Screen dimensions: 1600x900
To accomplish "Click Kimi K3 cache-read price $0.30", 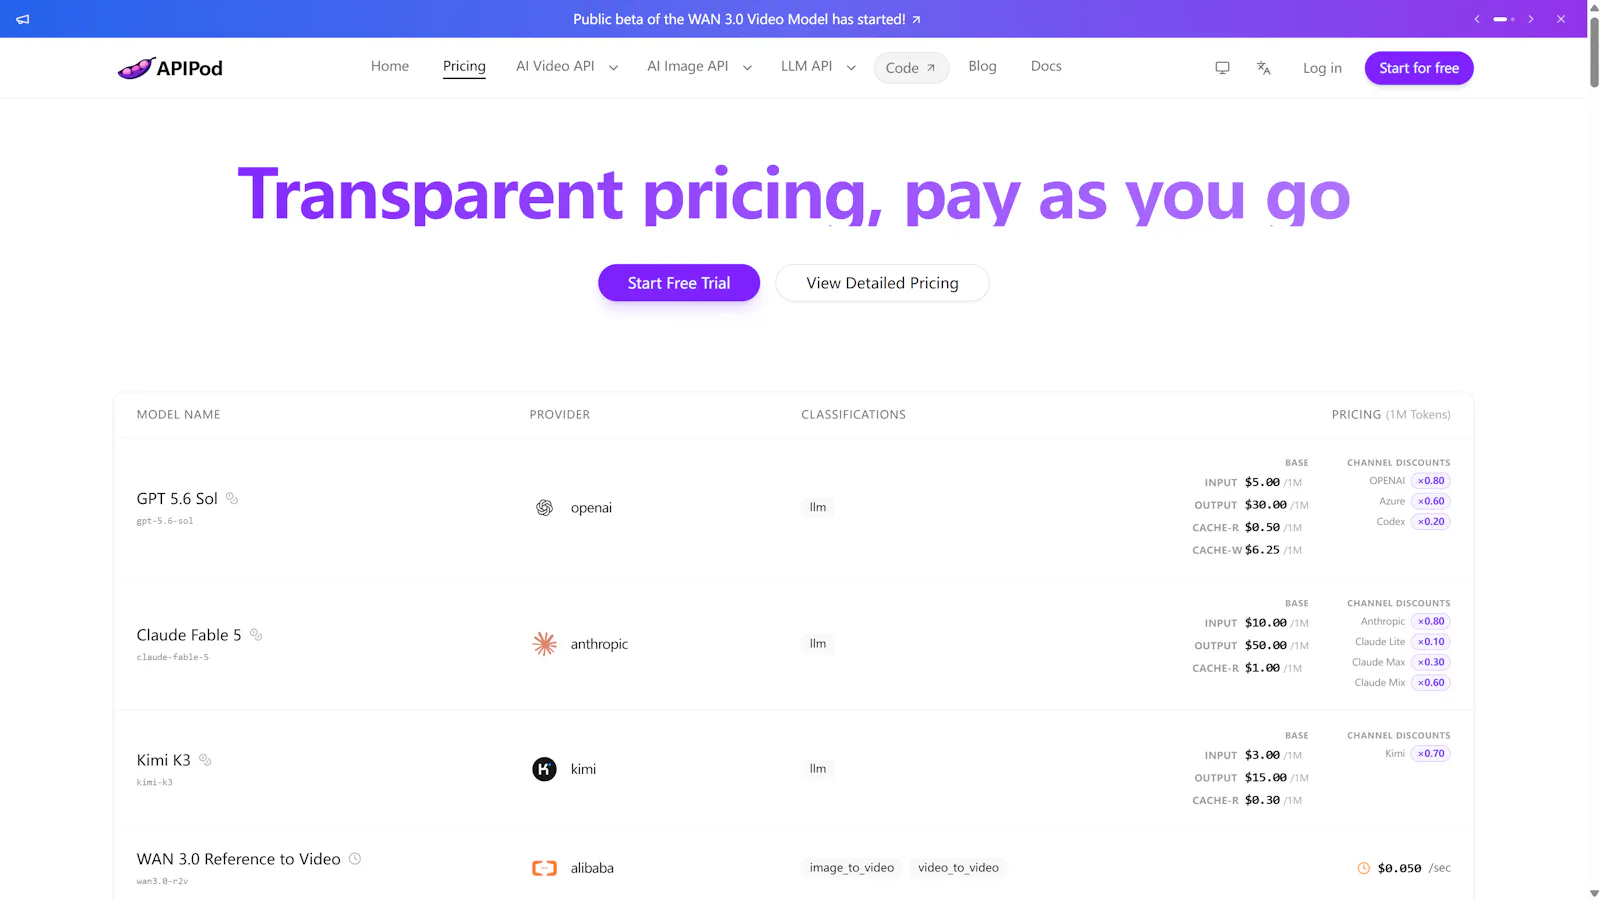I will [1262, 800].
